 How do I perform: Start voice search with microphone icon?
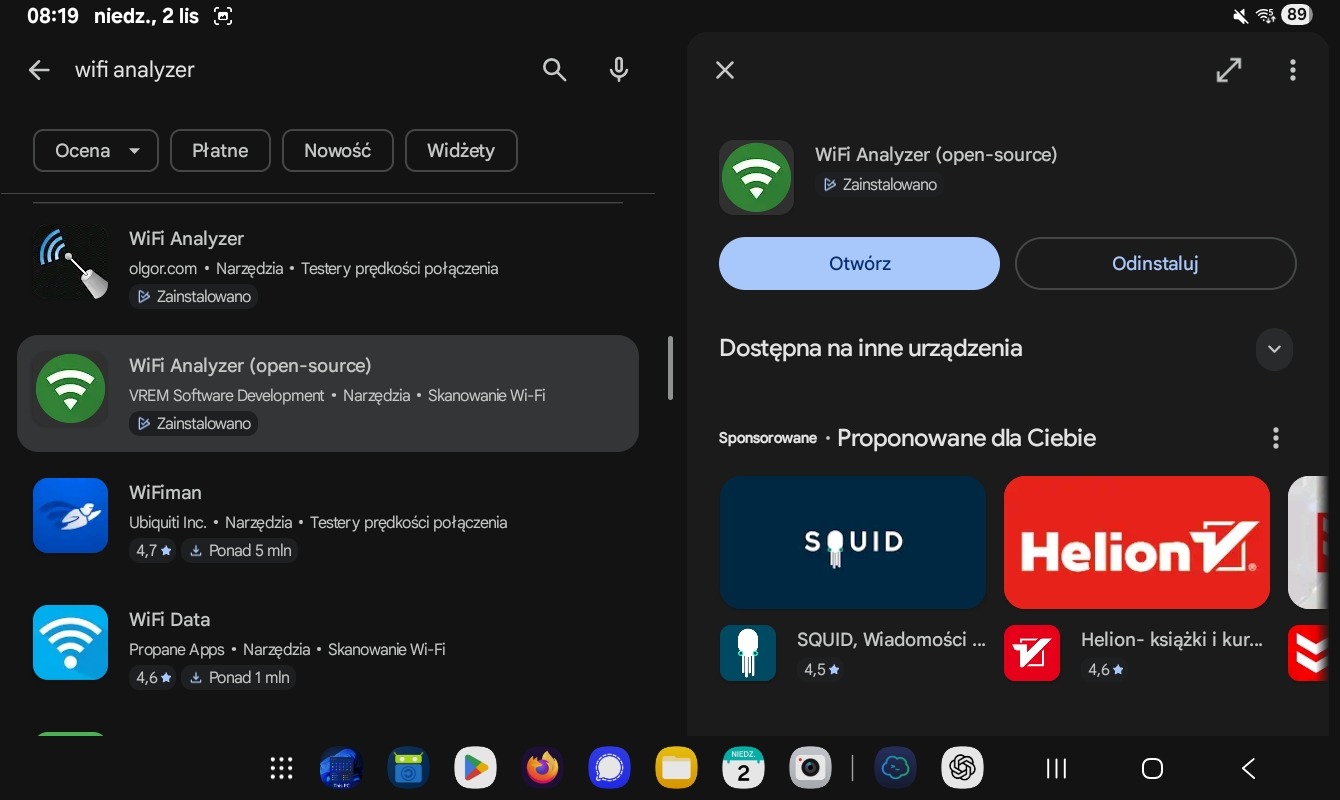point(619,70)
